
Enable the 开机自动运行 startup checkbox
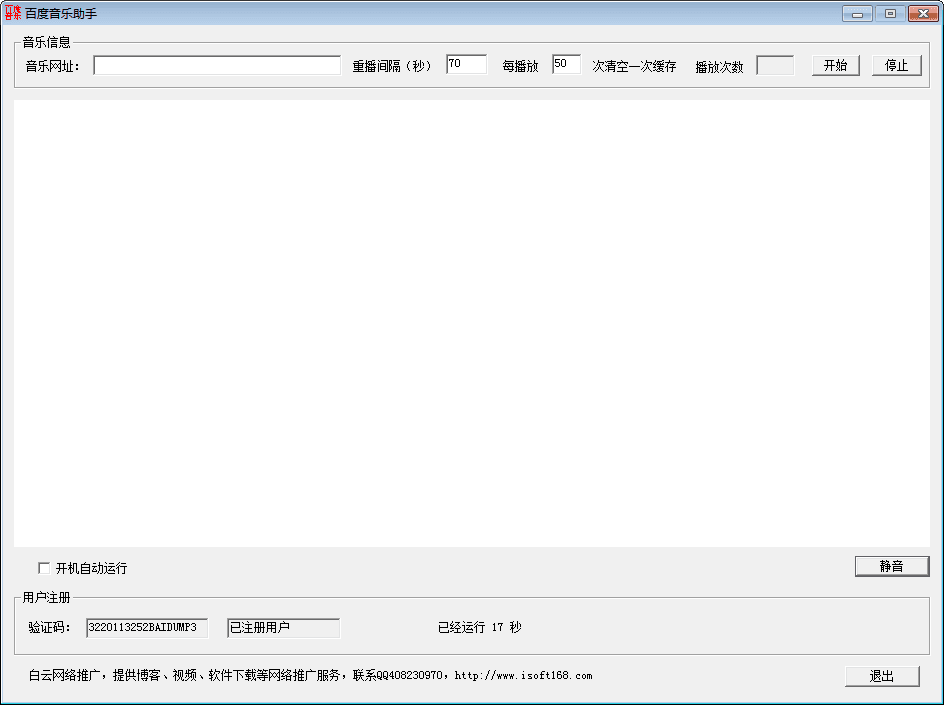[44, 567]
